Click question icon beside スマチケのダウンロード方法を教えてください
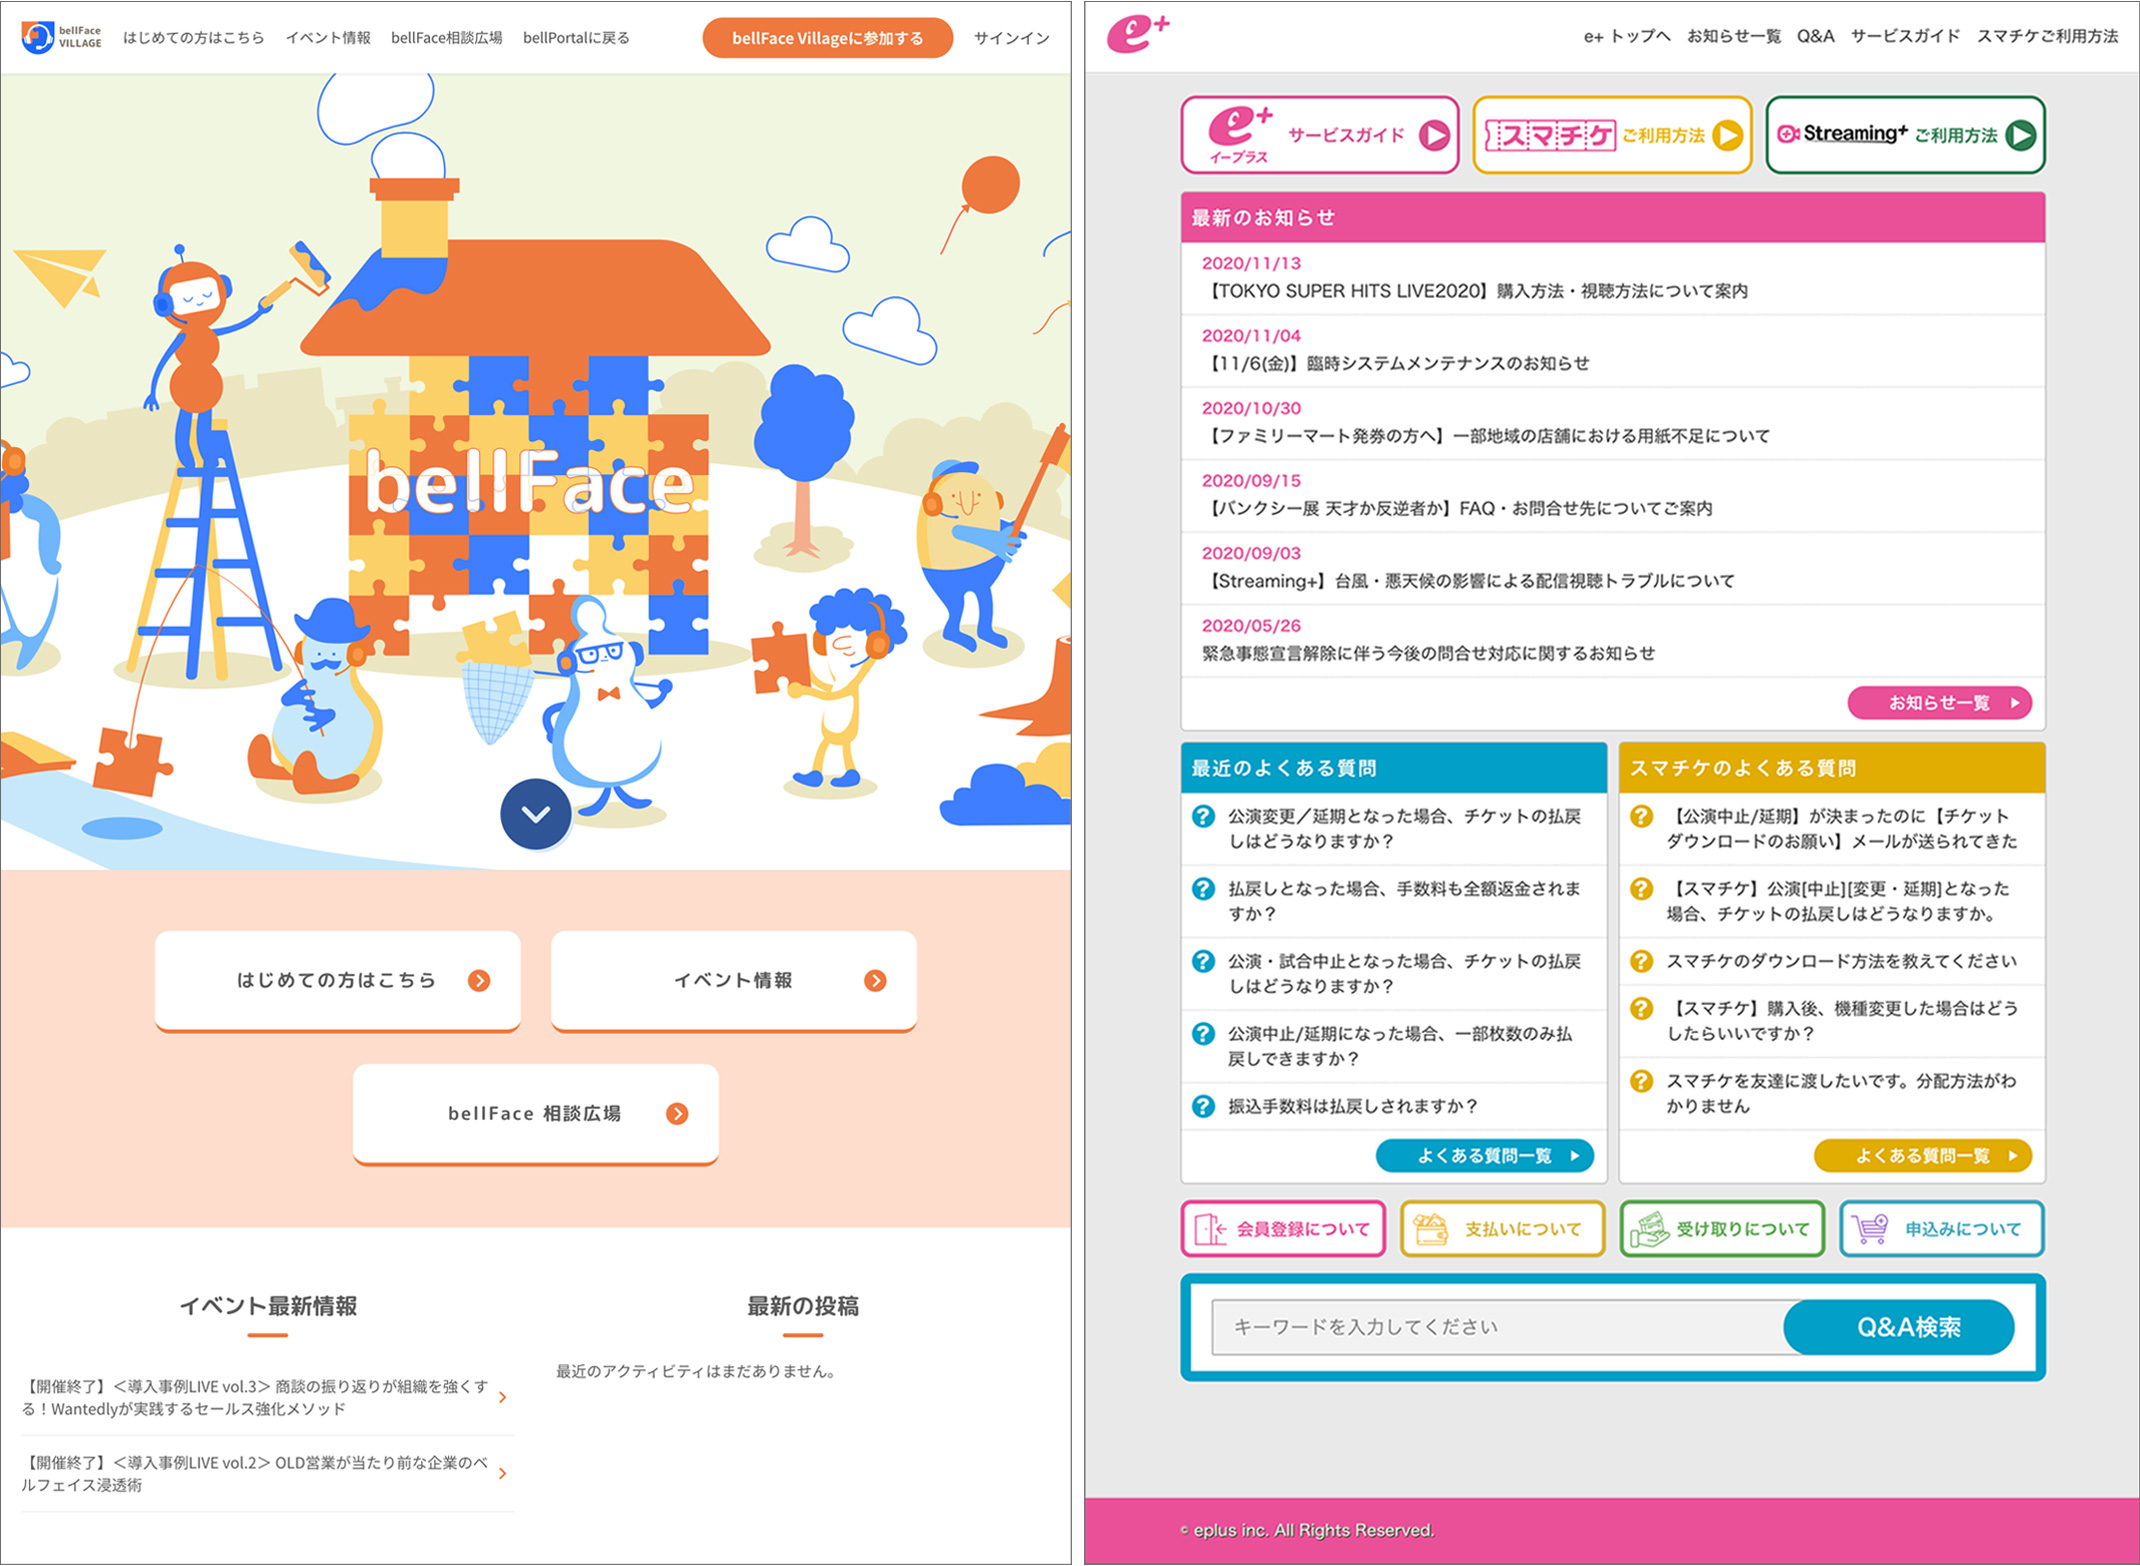The width and height of the screenshot is (2140, 1566). pos(1641,961)
